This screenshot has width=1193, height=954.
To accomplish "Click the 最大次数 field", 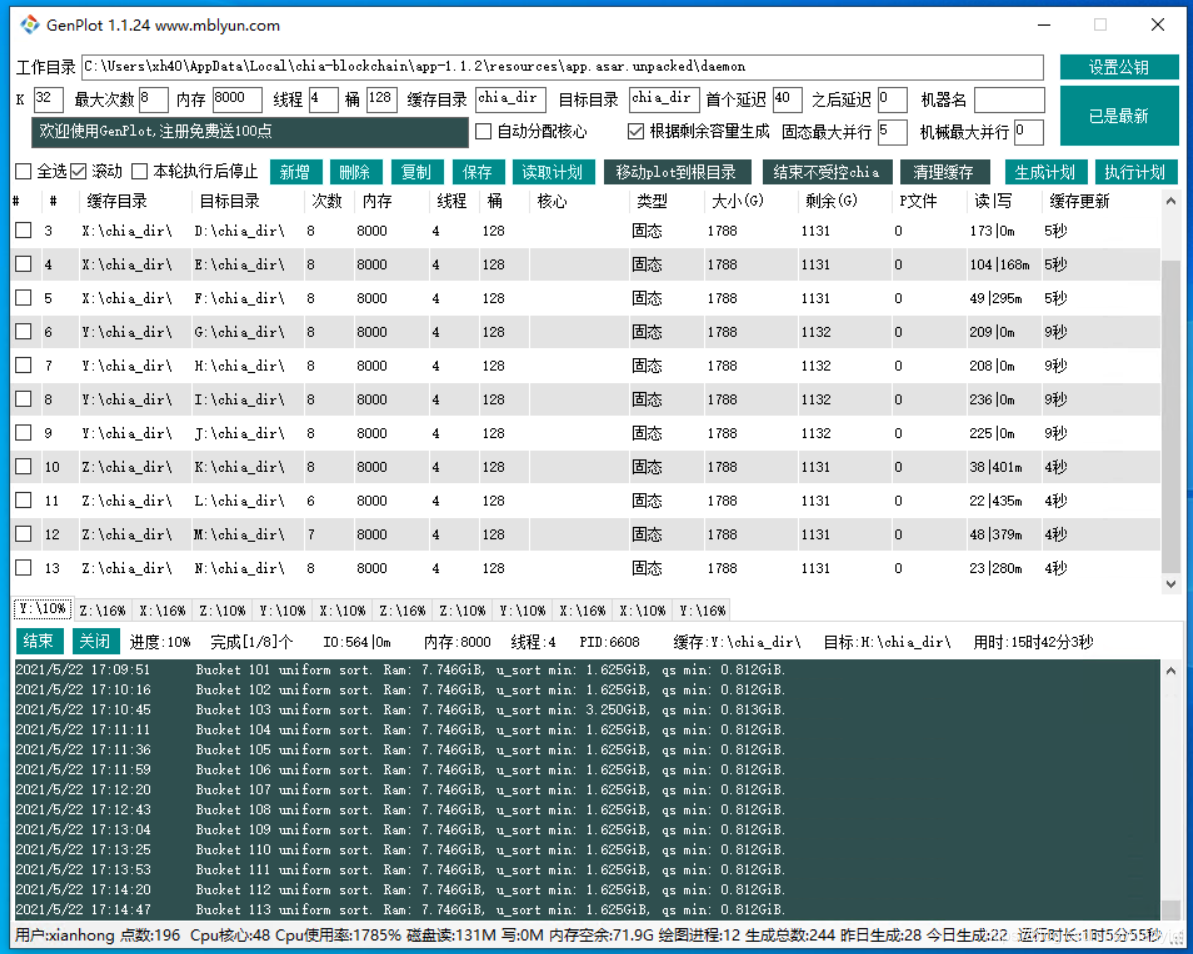I will click(152, 100).
